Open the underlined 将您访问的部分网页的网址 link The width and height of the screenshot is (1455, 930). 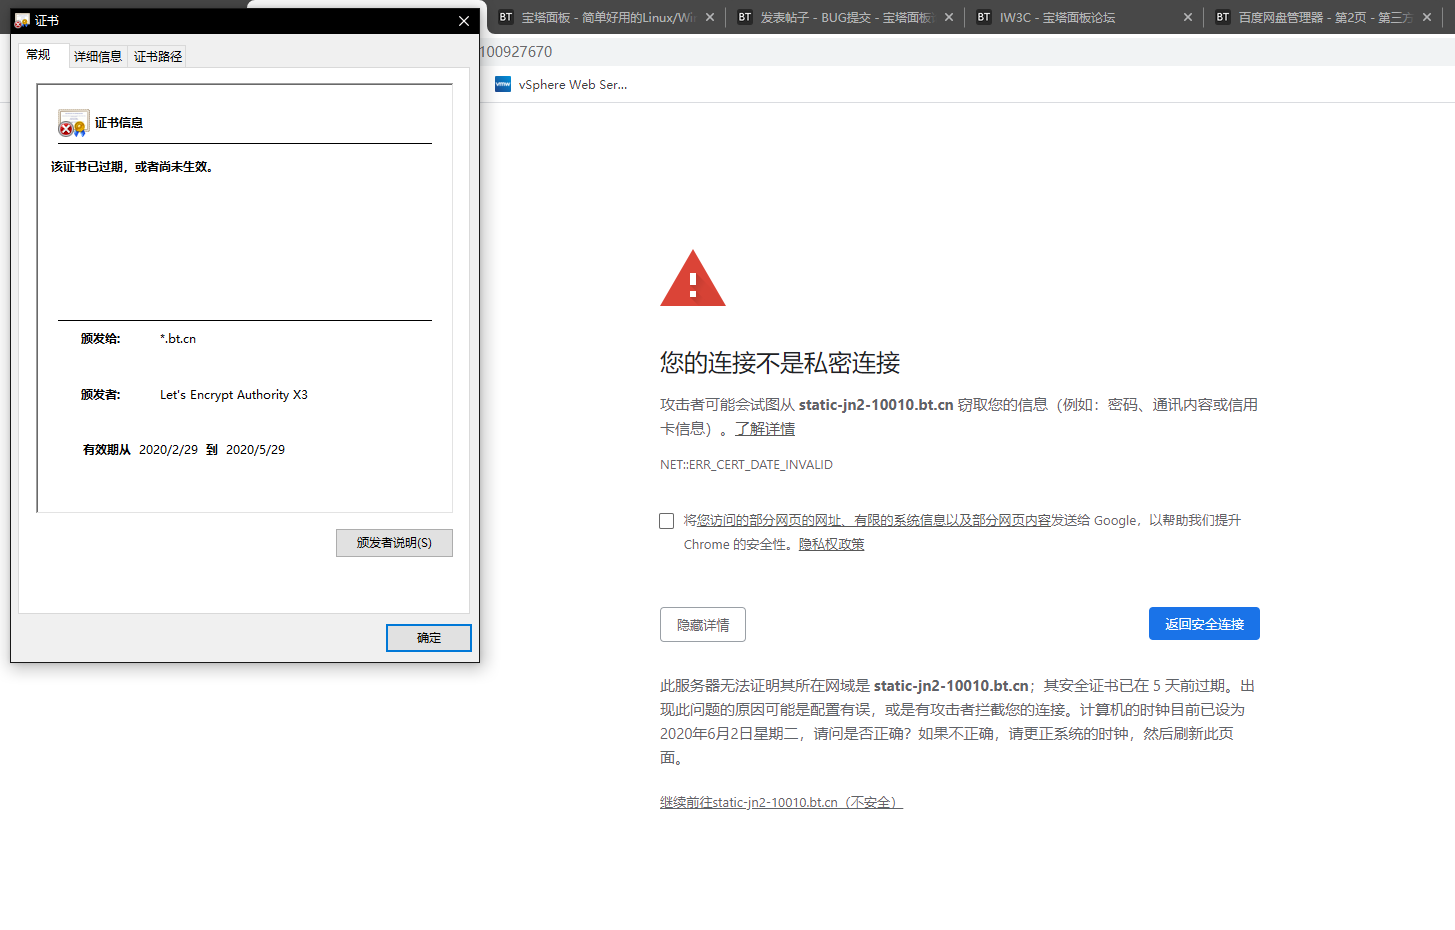pyautogui.click(x=874, y=520)
